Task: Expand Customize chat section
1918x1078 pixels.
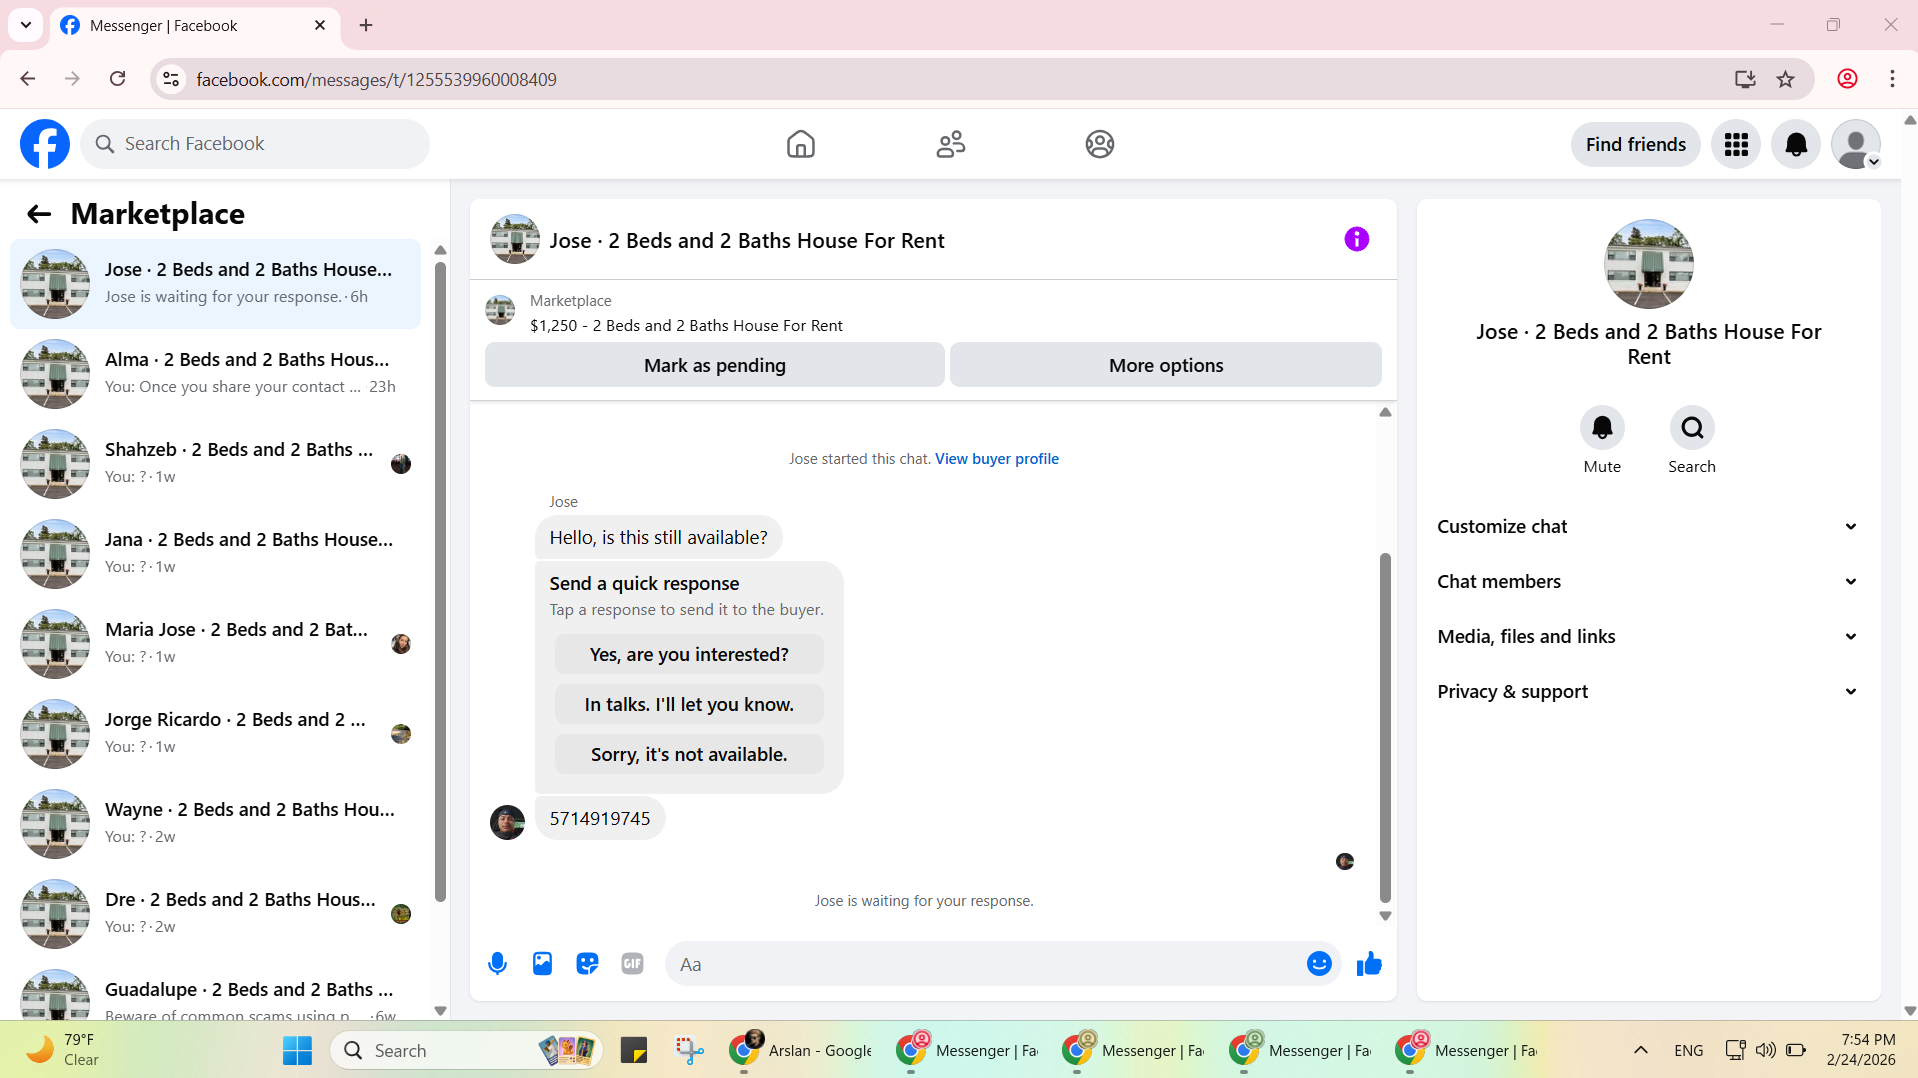Action: point(1648,527)
